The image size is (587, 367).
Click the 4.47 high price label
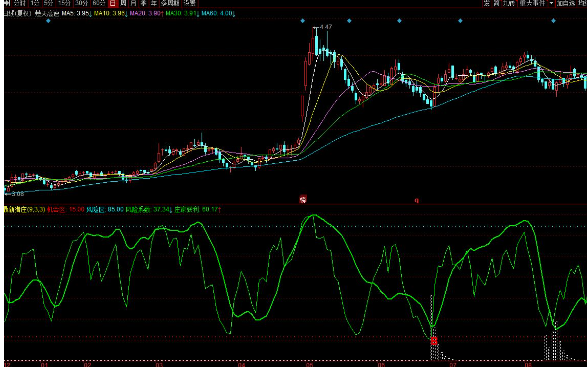[x=326, y=27]
